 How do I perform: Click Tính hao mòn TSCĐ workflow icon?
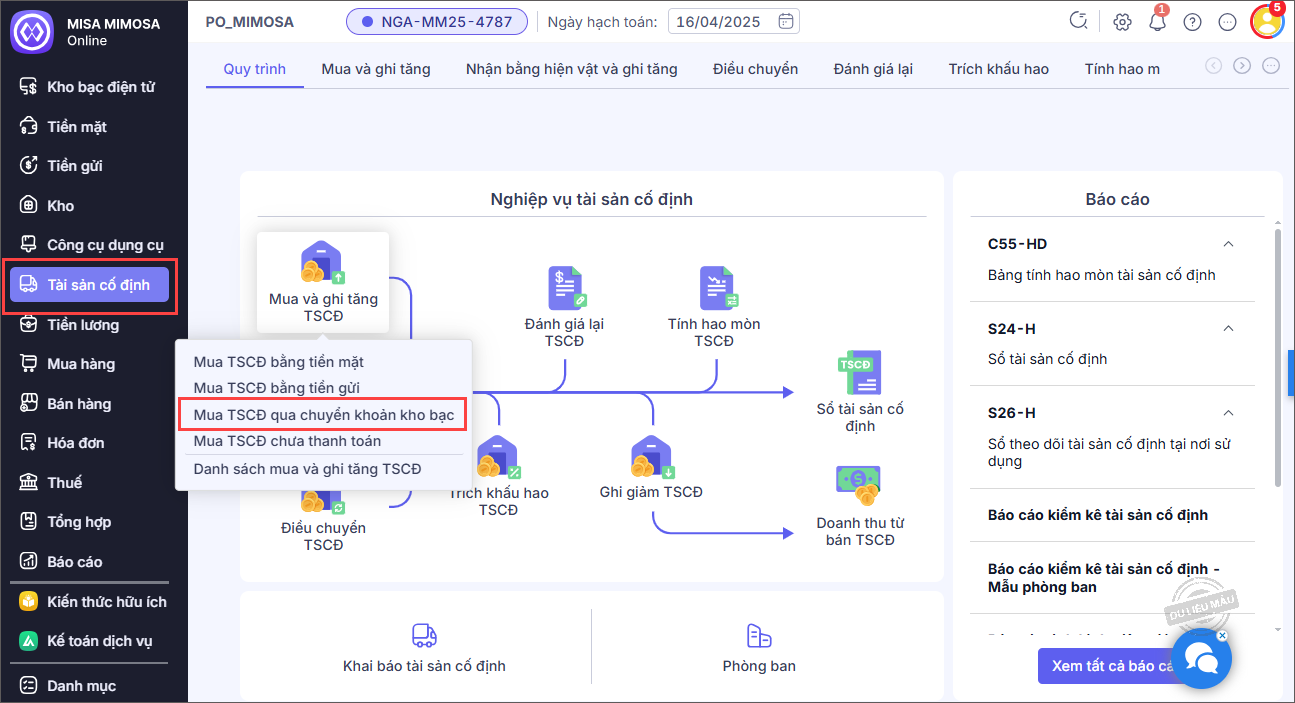point(716,288)
